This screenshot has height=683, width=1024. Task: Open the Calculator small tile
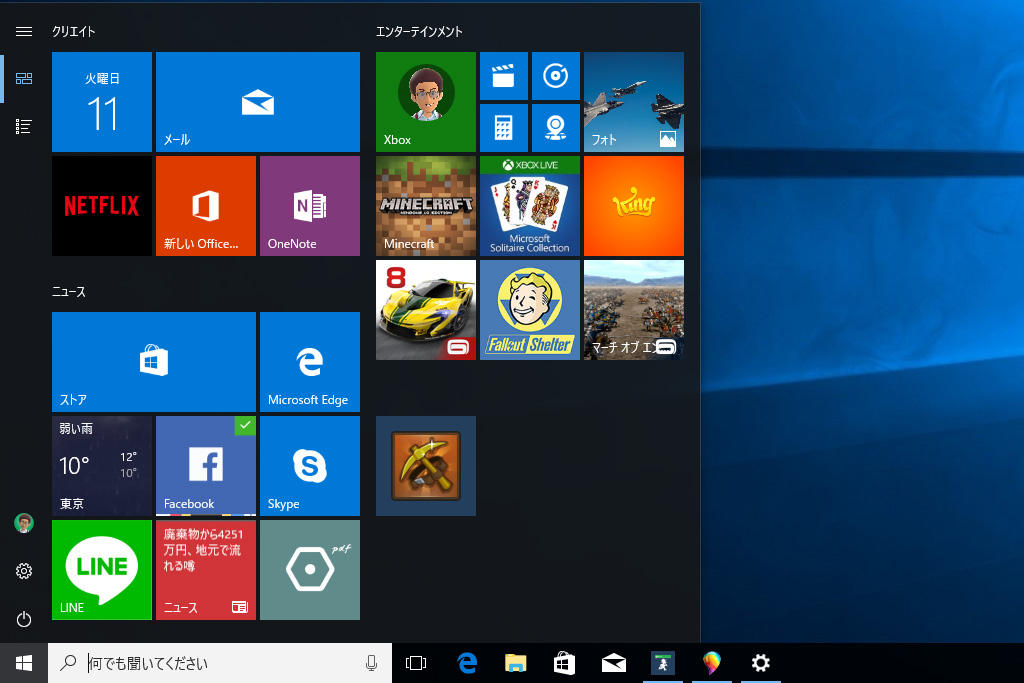(504, 128)
